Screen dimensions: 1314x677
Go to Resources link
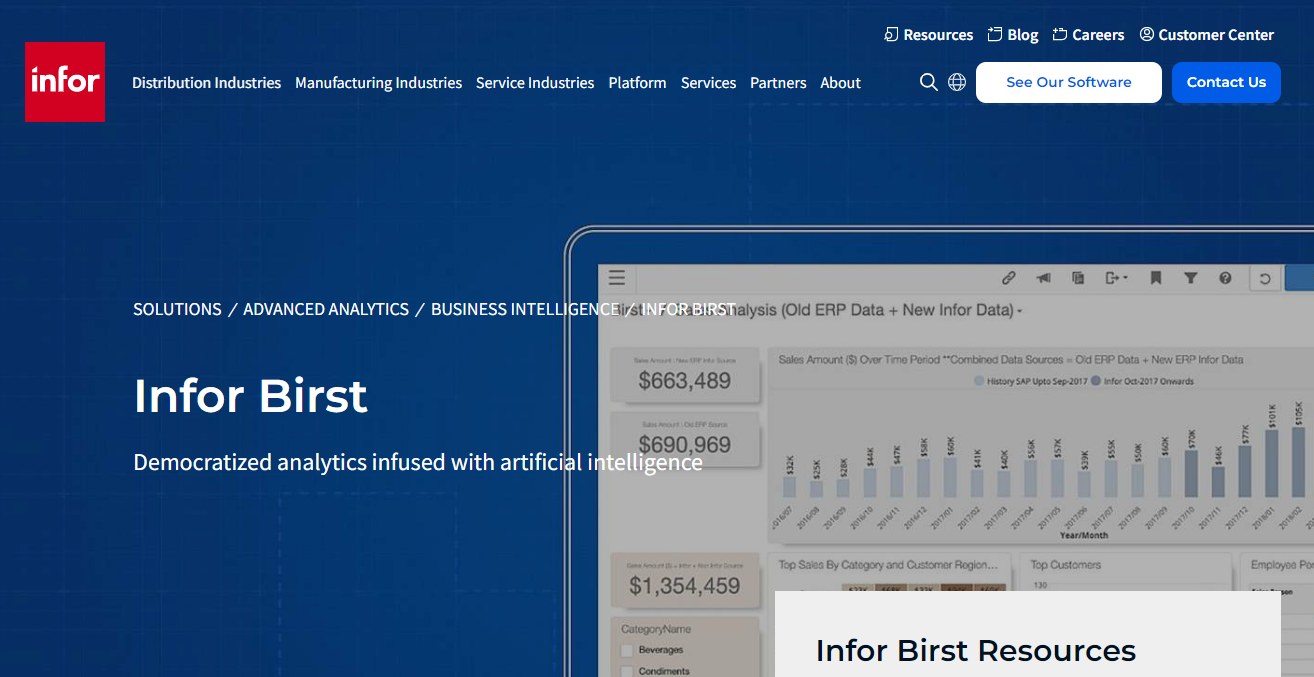pyautogui.click(x=929, y=35)
